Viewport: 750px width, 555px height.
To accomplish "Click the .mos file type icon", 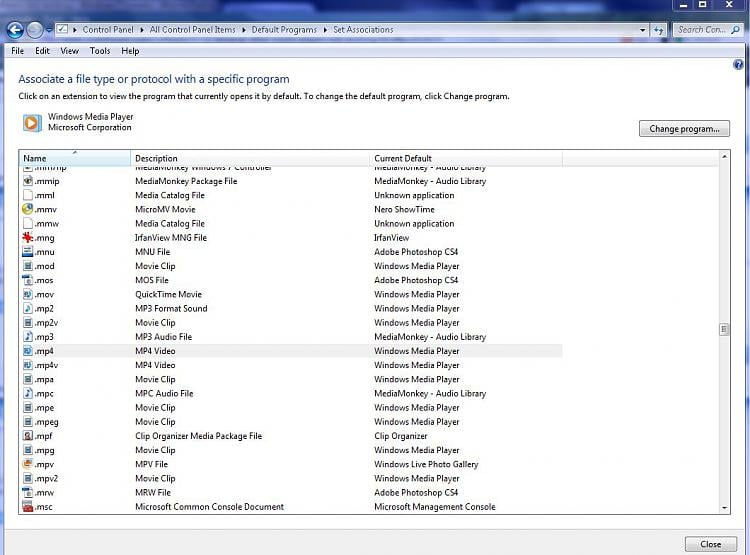I will [28, 280].
